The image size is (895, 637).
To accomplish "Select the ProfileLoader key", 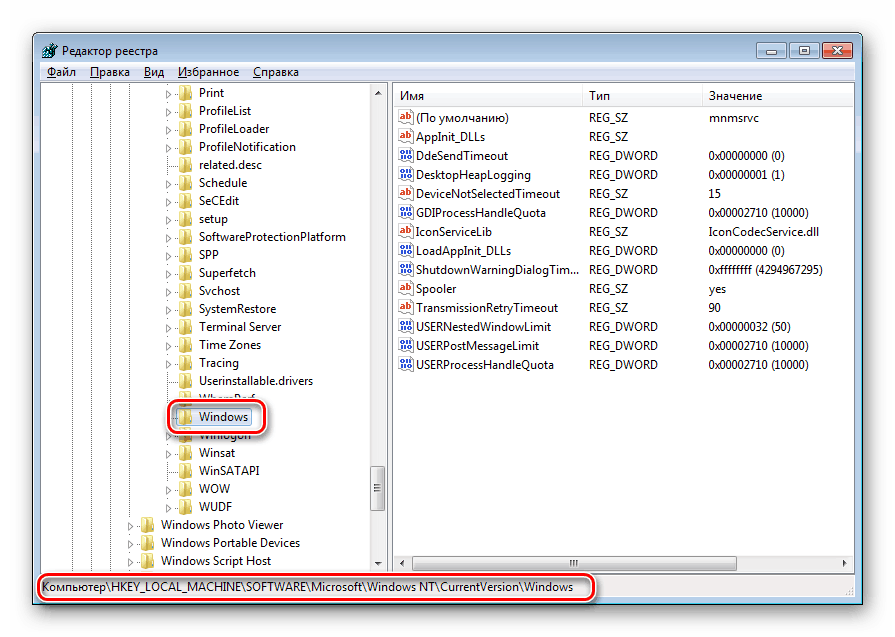I will [x=234, y=129].
